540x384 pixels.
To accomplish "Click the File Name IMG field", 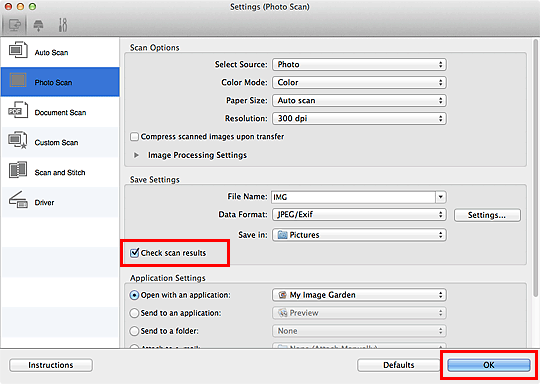I will point(353,197).
